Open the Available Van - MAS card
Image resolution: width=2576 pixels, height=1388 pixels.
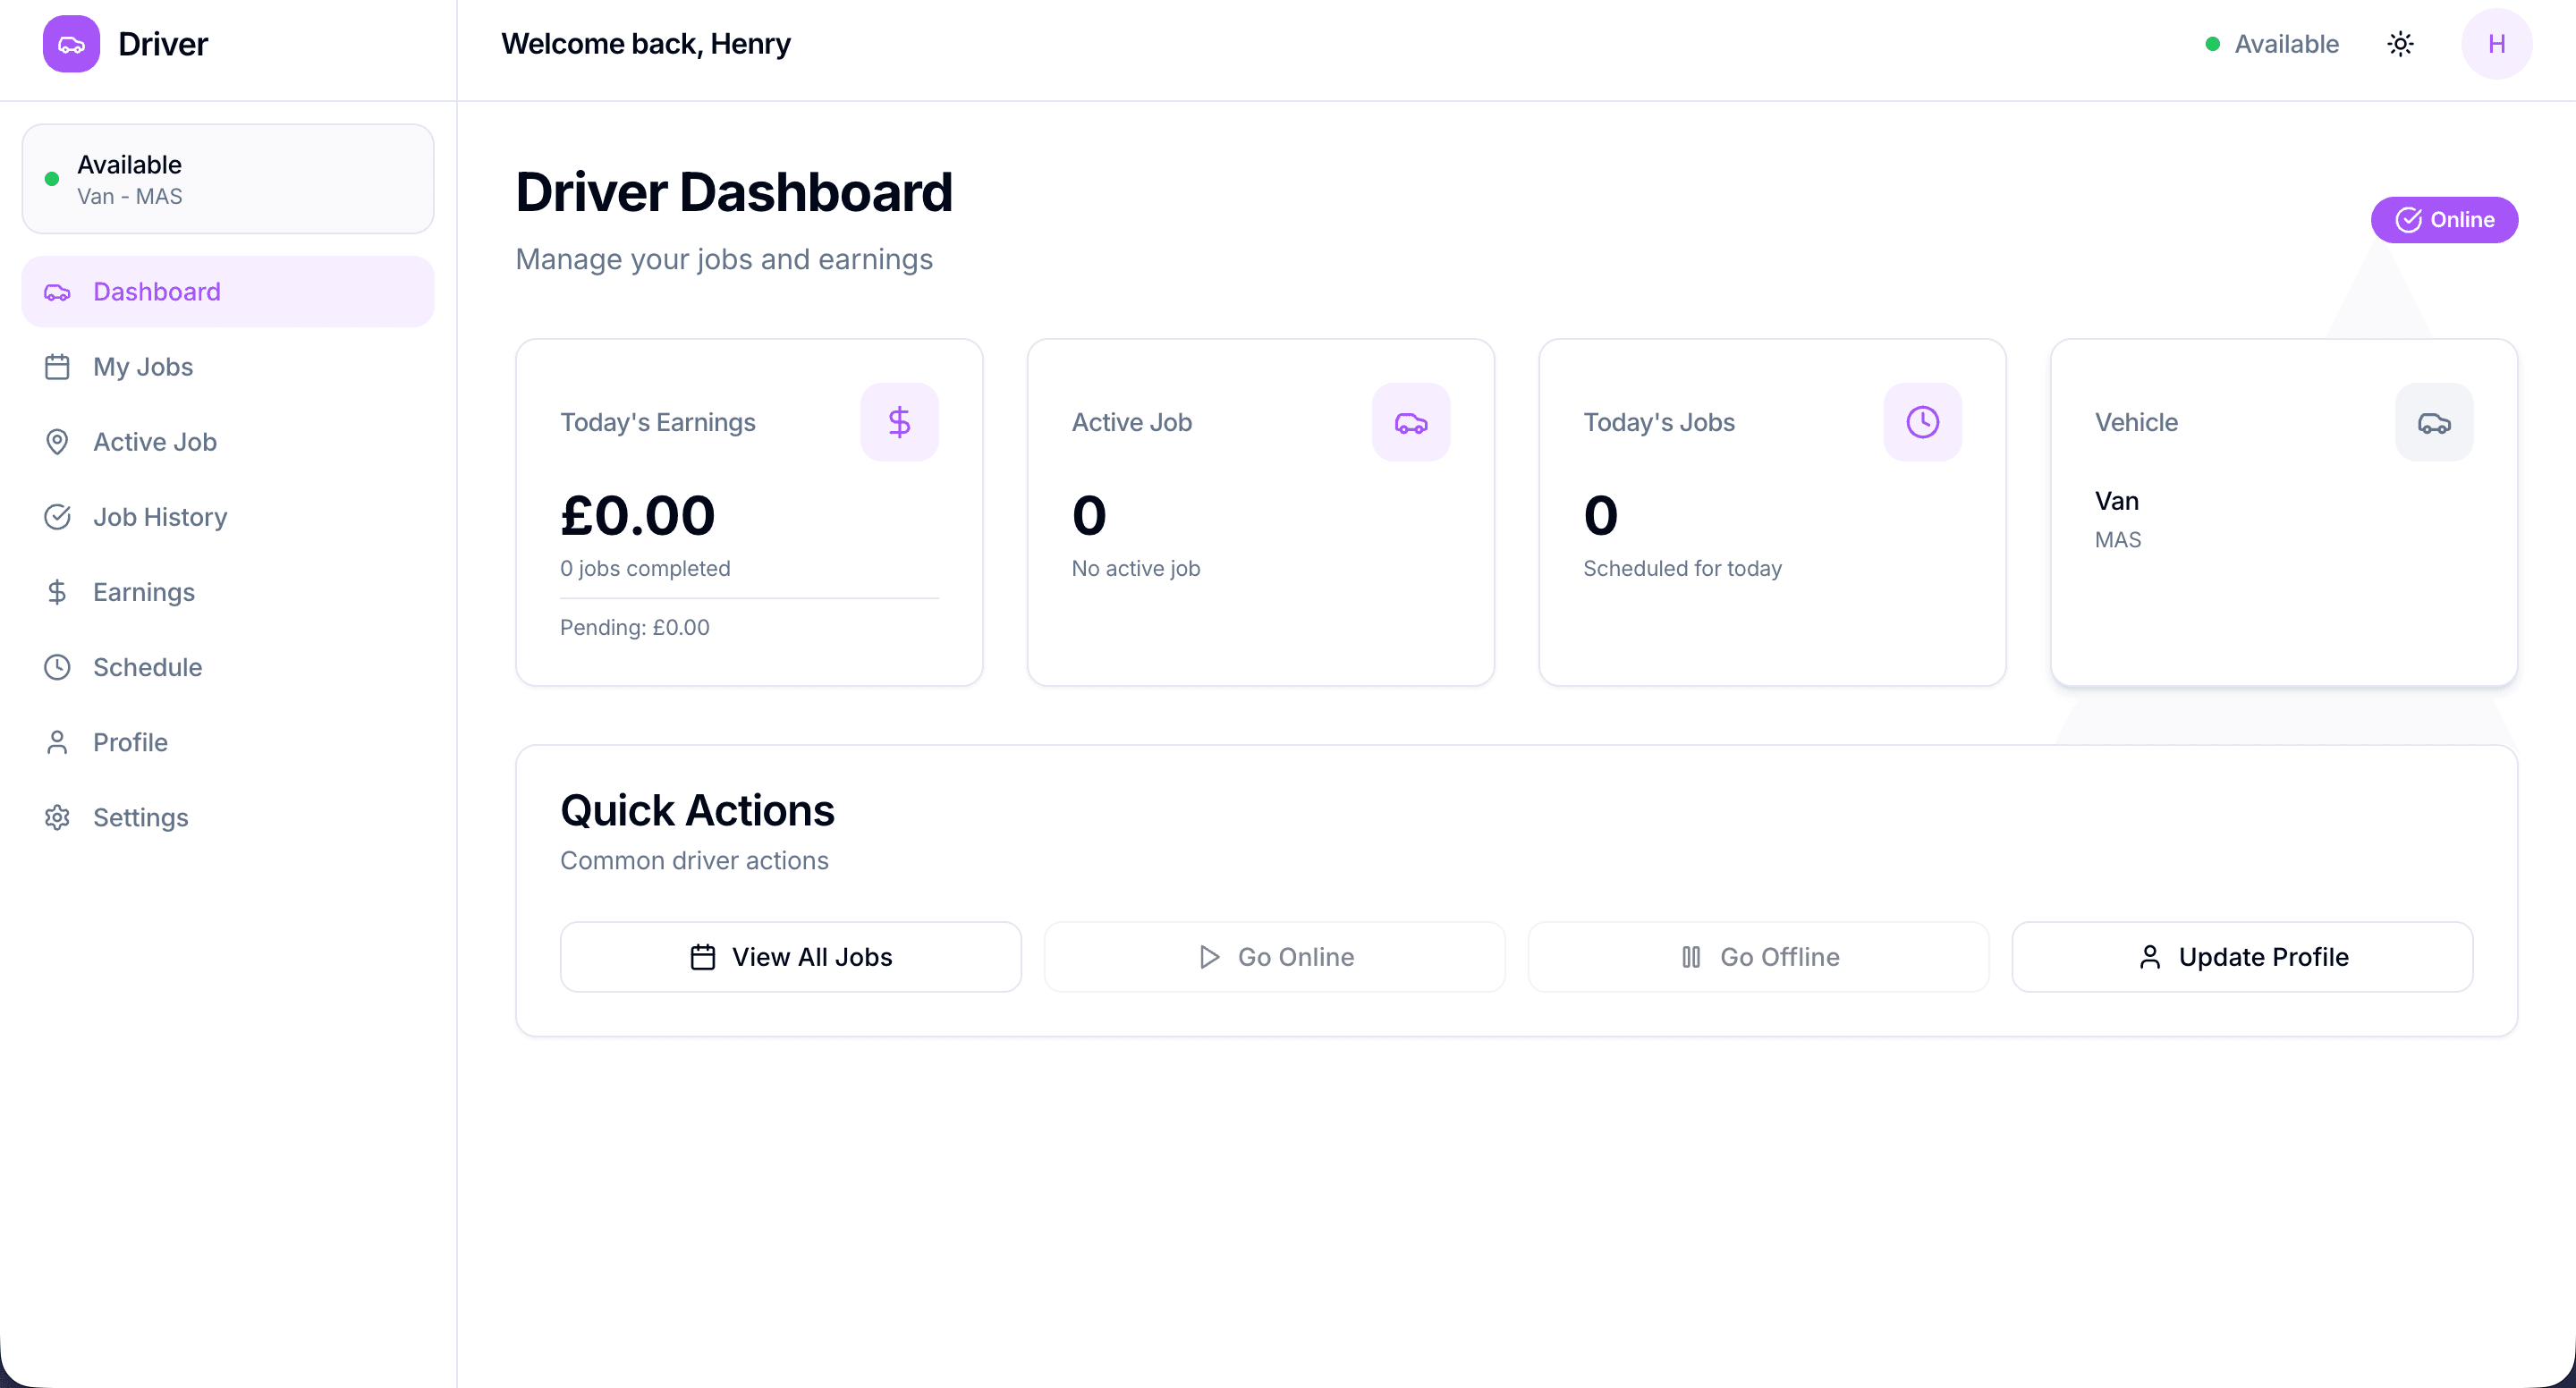tap(228, 179)
